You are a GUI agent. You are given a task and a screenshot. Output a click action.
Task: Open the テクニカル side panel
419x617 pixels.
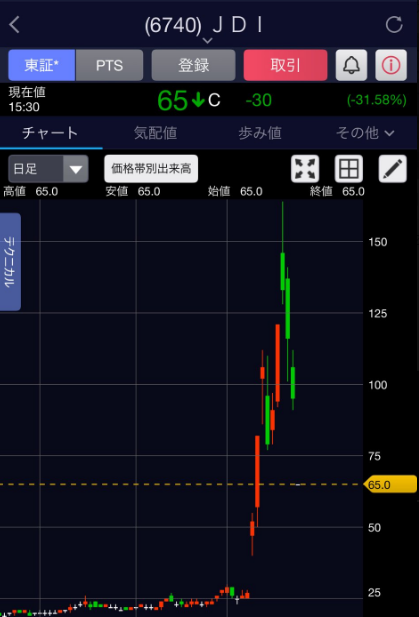pos(10,262)
